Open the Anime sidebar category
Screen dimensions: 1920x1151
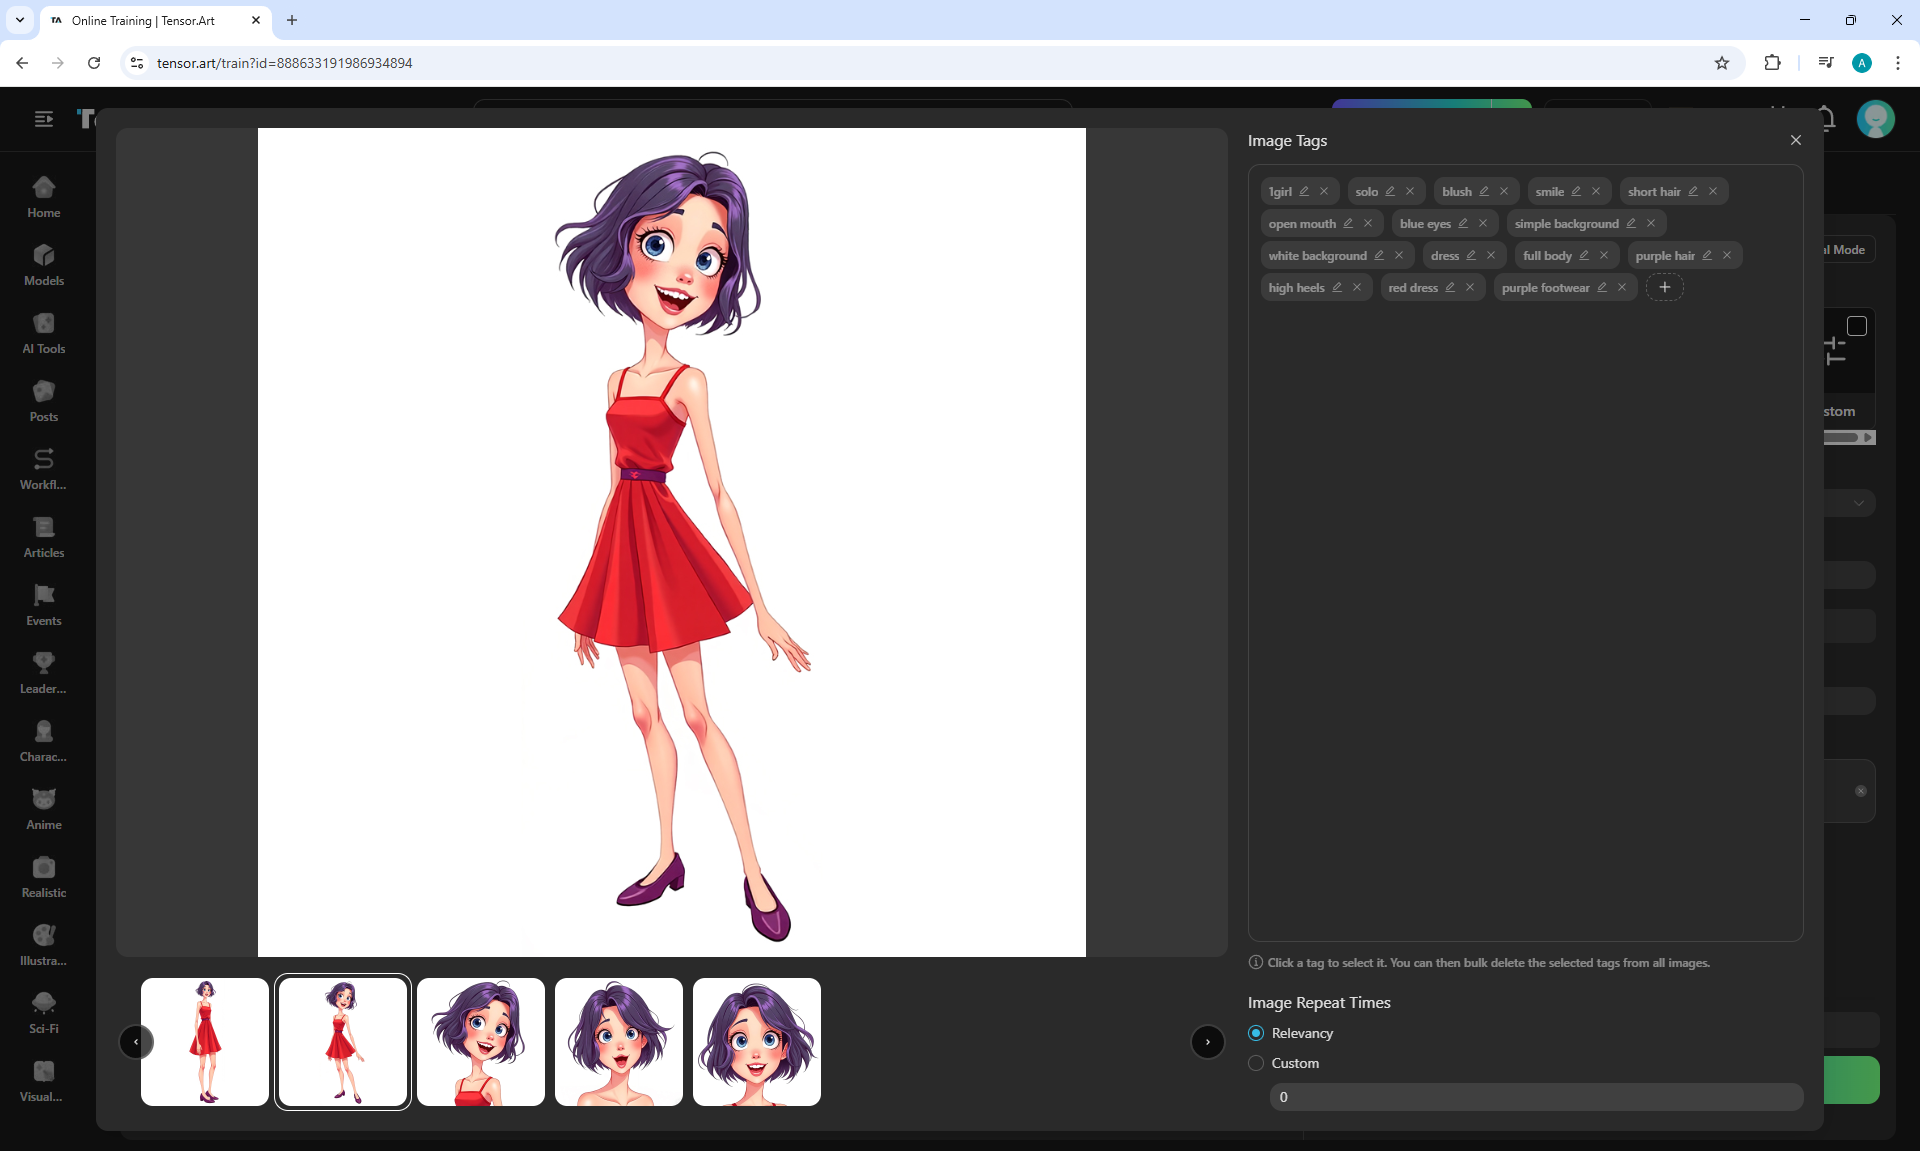click(44, 809)
